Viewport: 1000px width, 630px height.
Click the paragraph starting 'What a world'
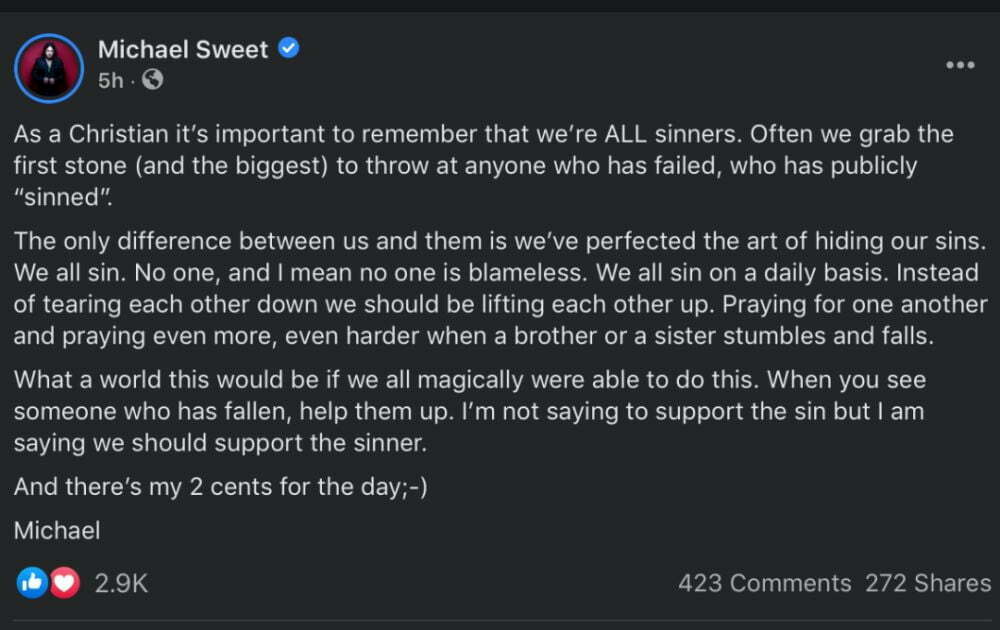(x=470, y=411)
